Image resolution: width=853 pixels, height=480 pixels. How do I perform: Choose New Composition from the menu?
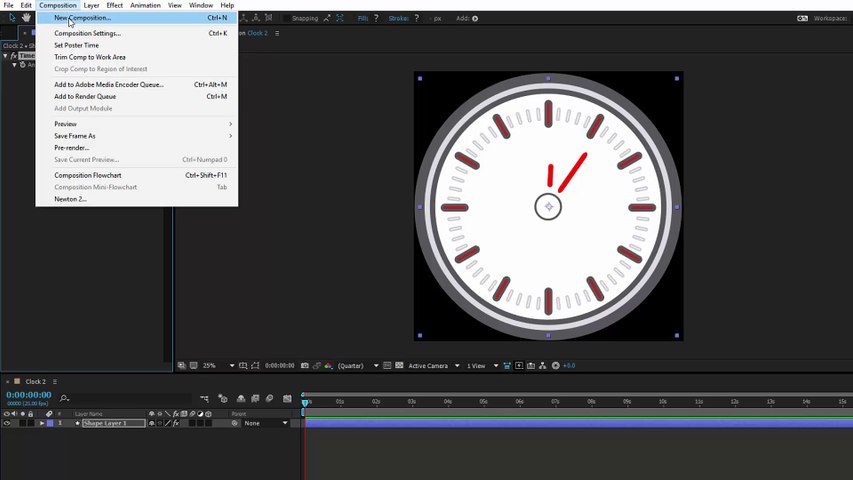[x=82, y=18]
